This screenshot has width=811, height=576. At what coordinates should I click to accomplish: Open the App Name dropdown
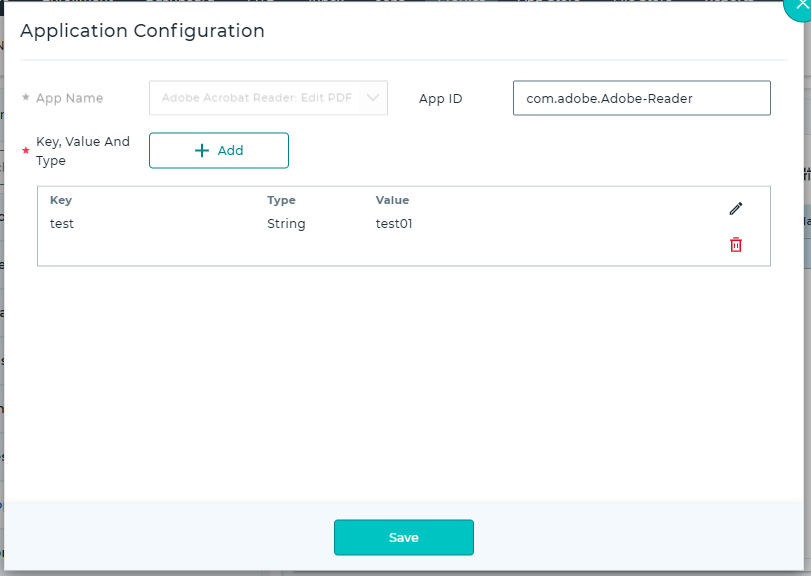click(x=268, y=98)
